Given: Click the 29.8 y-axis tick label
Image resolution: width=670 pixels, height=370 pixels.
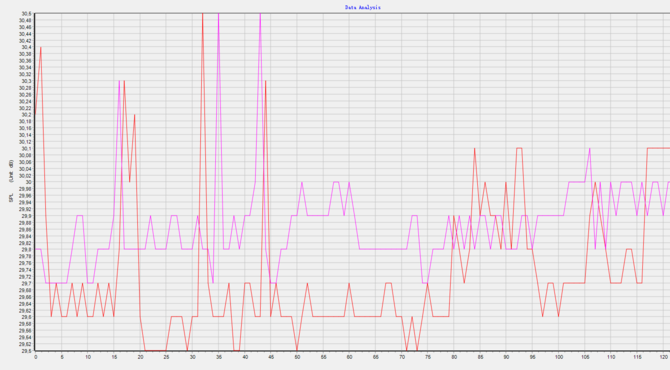Looking at the screenshot, I should pos(26,250).
